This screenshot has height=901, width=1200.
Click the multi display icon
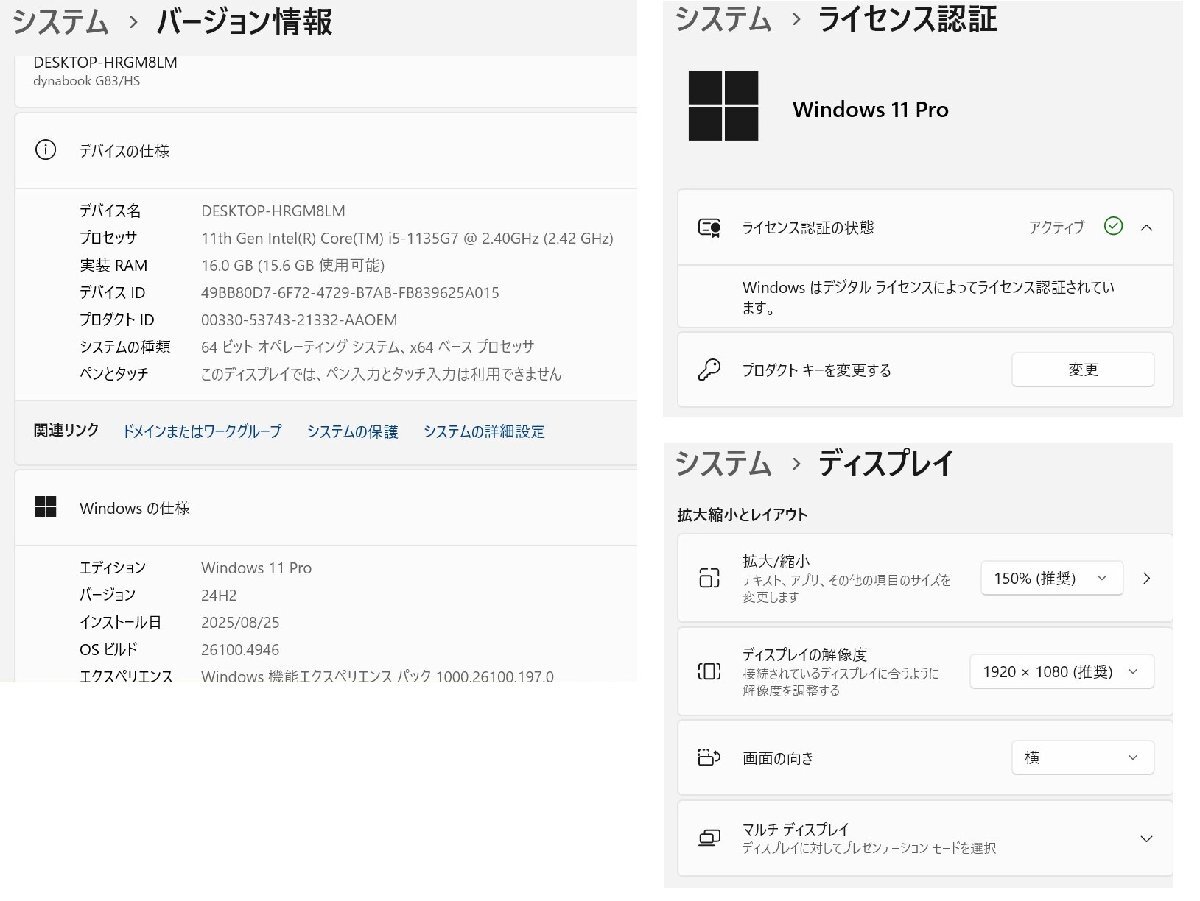[709, 838]
